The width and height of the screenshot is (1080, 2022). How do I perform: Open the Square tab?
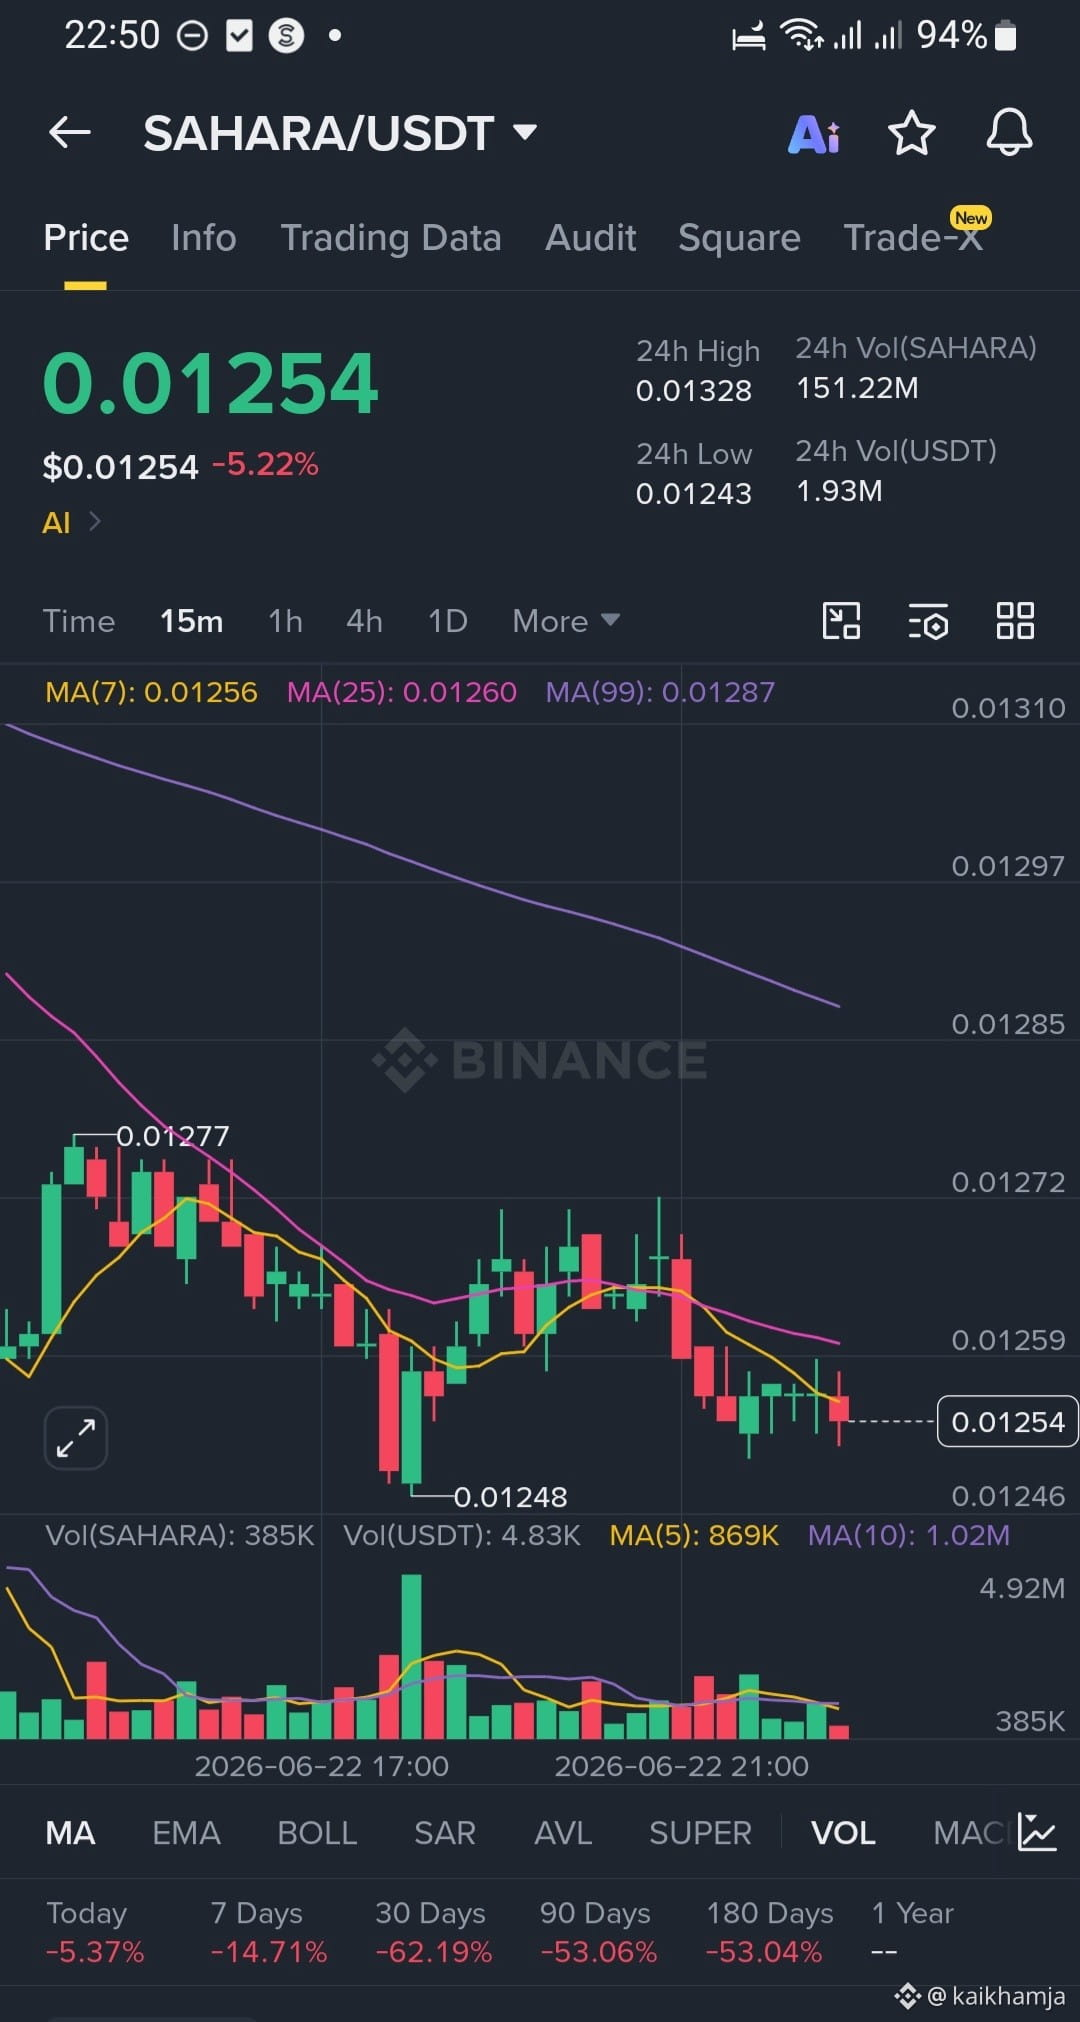tap(739, 238)
